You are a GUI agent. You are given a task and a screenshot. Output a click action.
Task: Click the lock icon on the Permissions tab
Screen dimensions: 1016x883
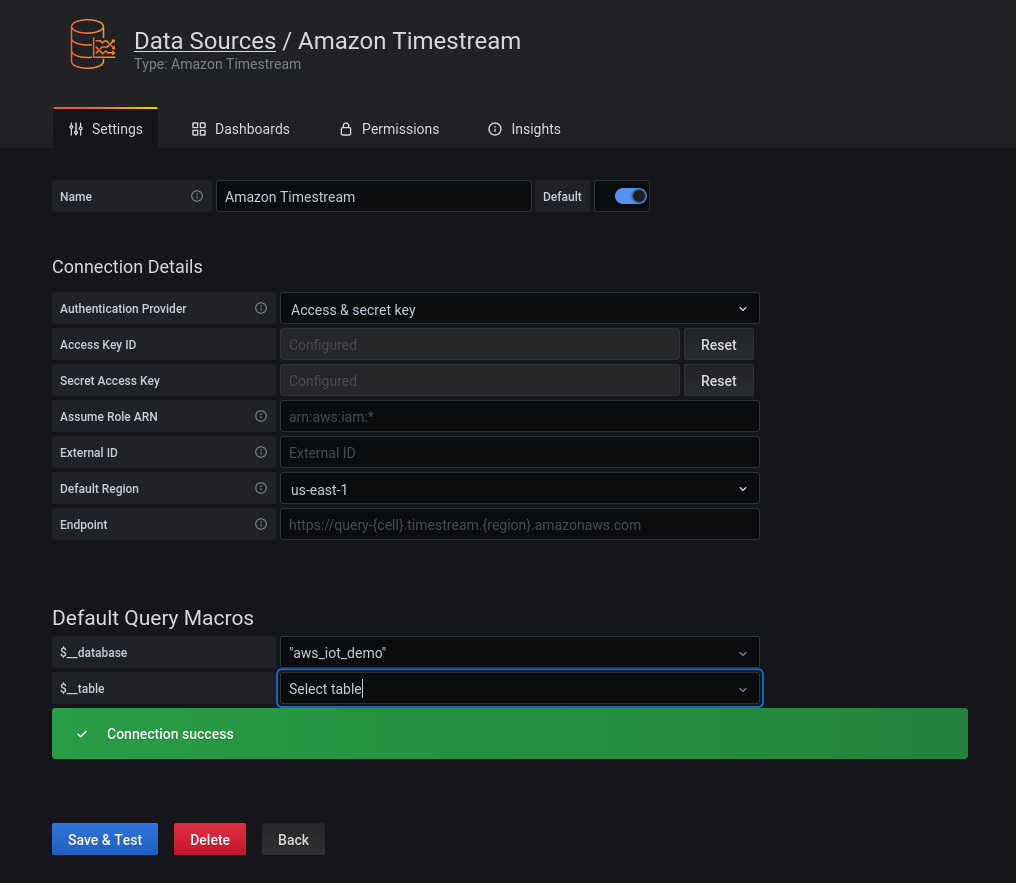click(344, 129)
